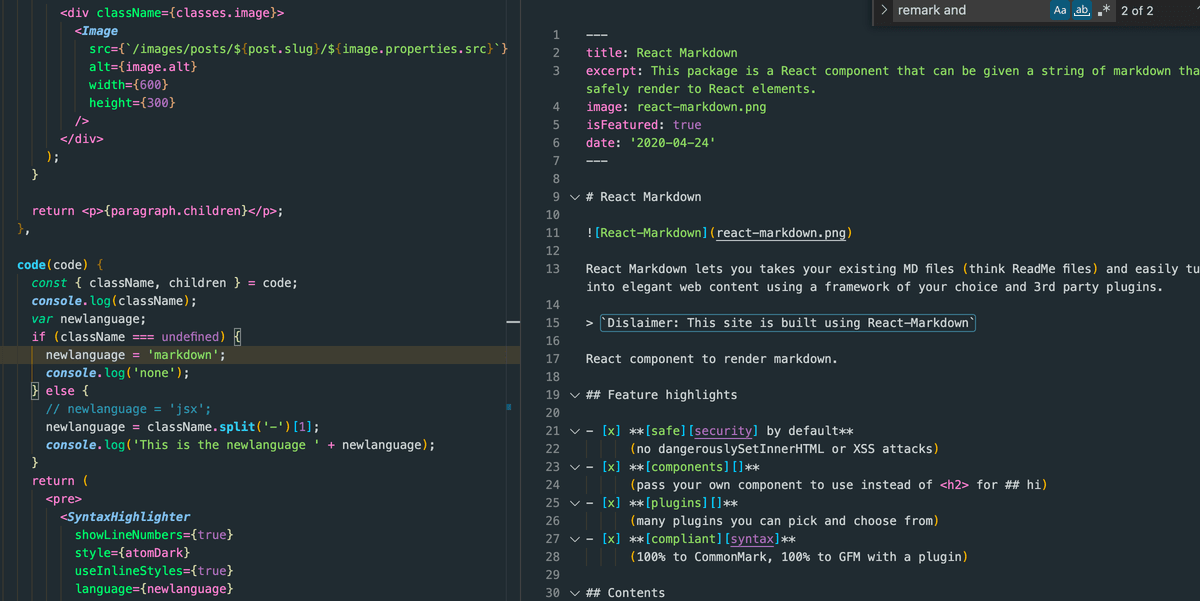Collapse the '## Feature highlights' section
The image size is (1200, 601).
[574, 395]
